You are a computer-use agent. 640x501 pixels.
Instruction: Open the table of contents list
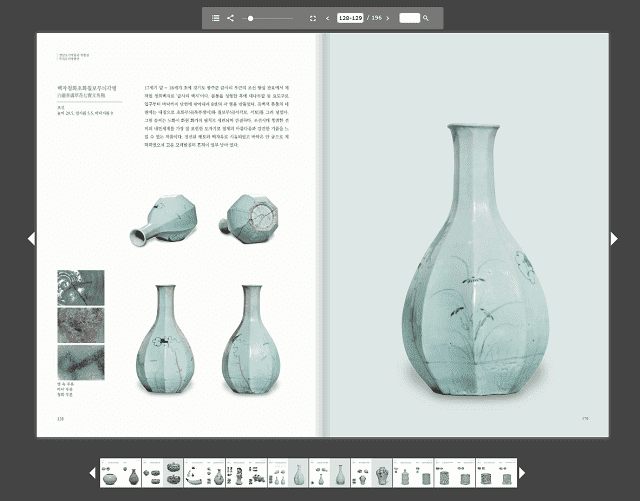click(x=215, y=18)
